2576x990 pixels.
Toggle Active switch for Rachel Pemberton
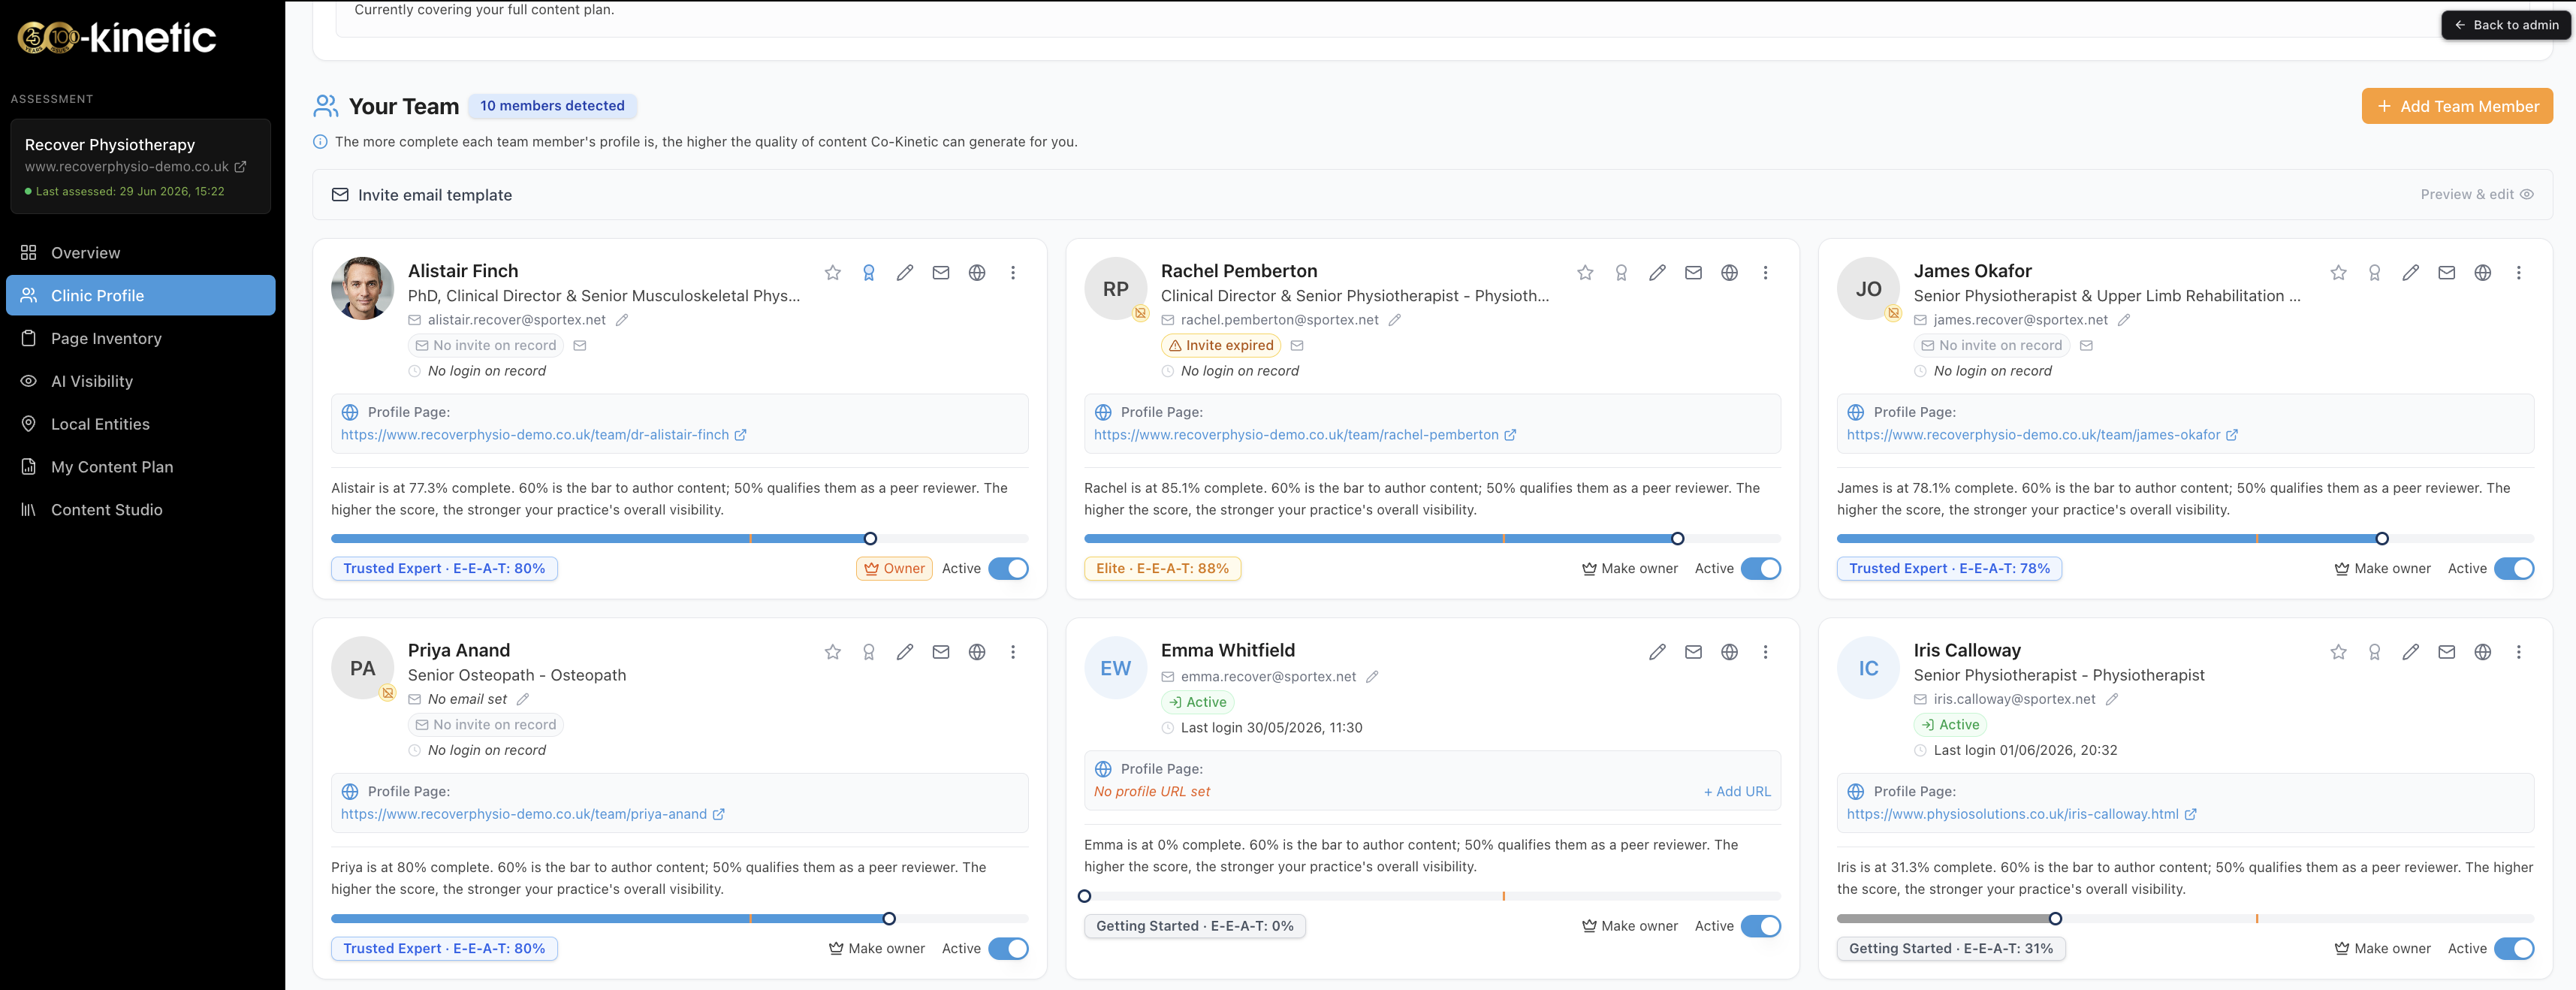[1761, 569]
